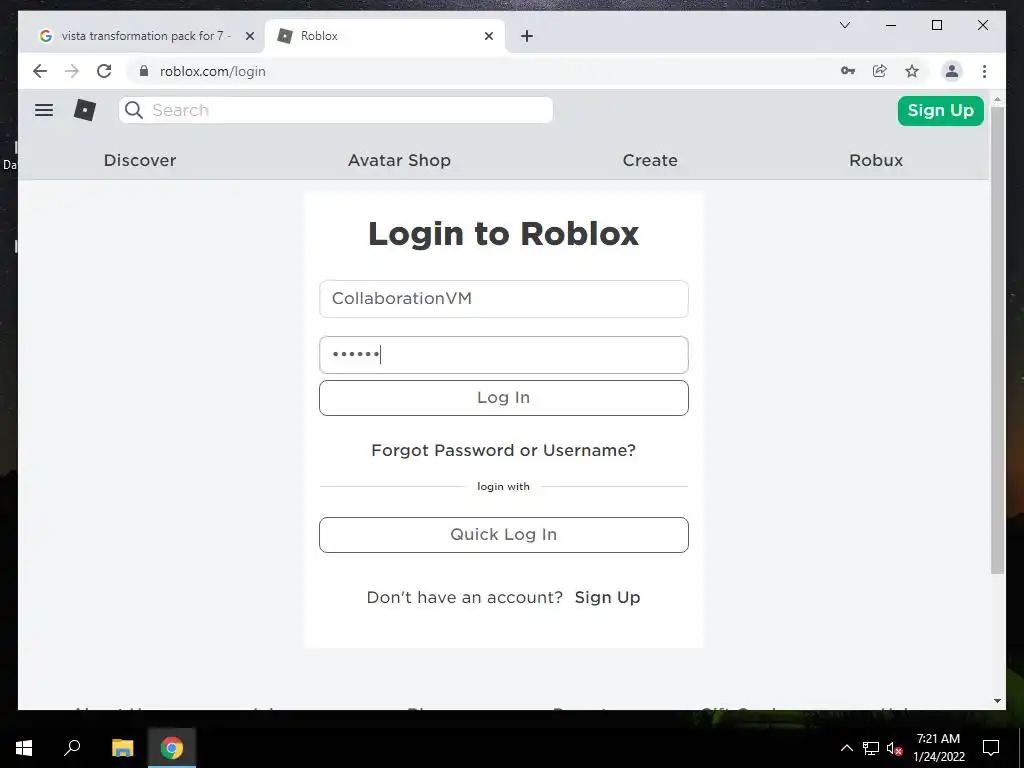Viewport: 1024px width, 768px height.
Task: Launch File Explorer from the taskbar
Action: 122,748
